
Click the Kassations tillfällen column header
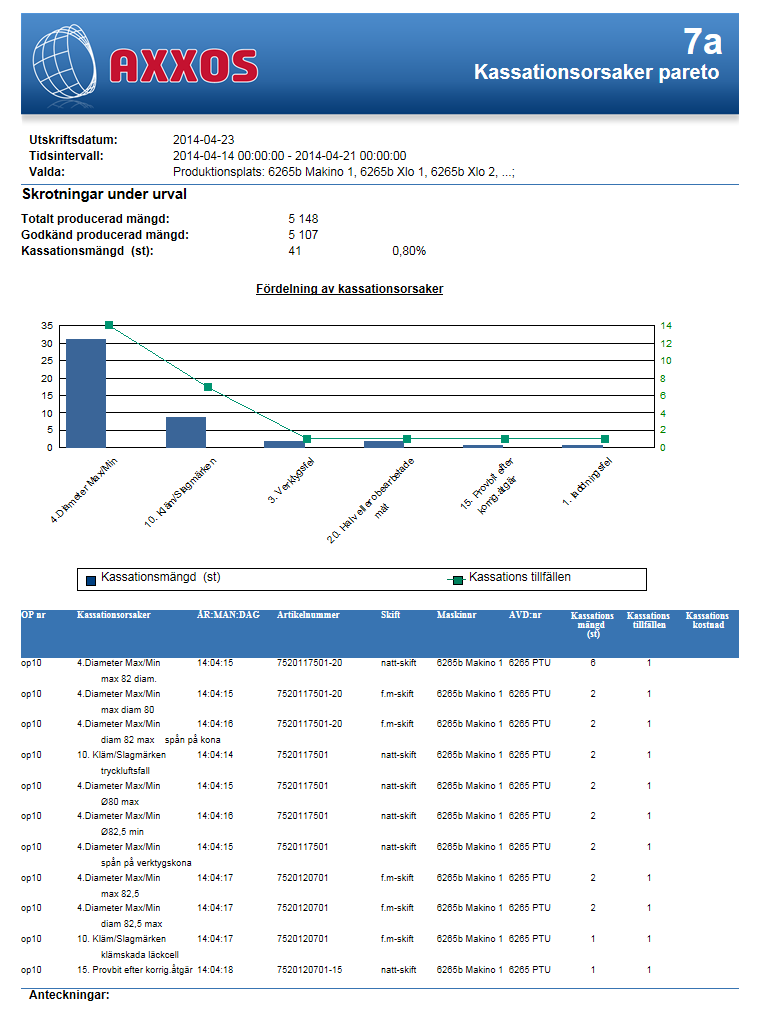click(x=648, y=620)
